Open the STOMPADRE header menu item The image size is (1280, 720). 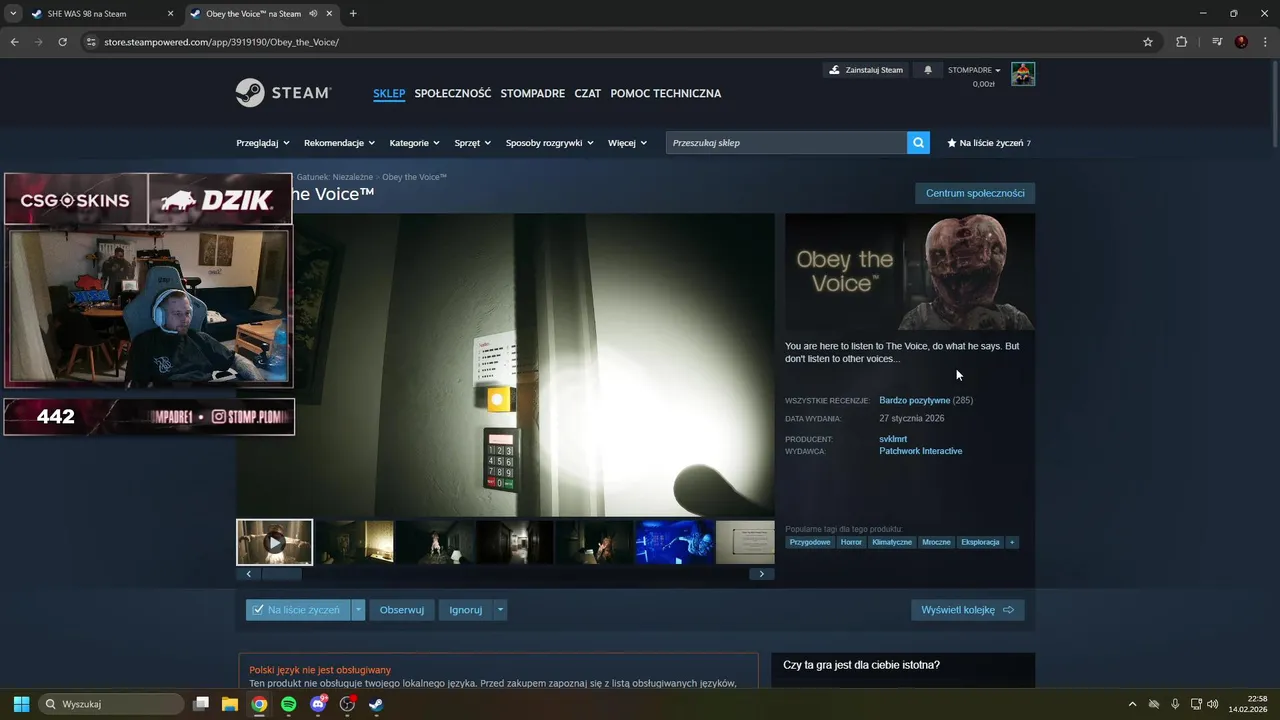(x=533, y=93)
